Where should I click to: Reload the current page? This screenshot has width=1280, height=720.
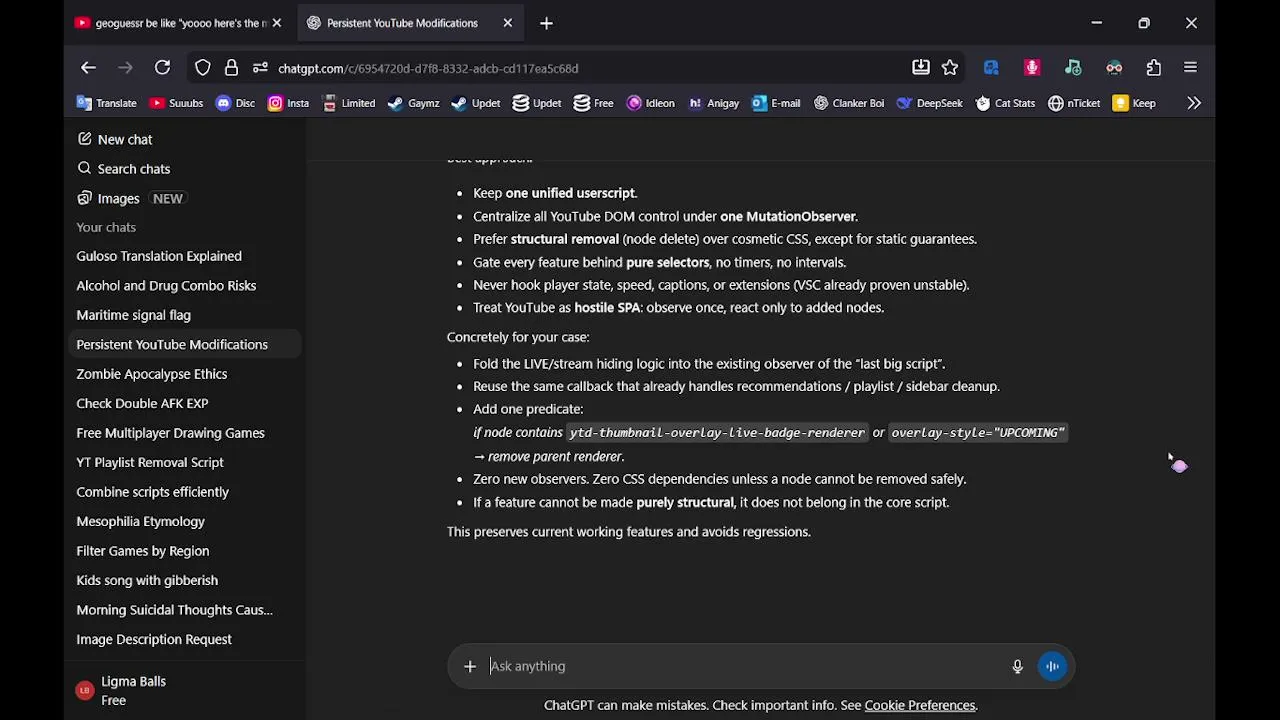tap(162, 68)
